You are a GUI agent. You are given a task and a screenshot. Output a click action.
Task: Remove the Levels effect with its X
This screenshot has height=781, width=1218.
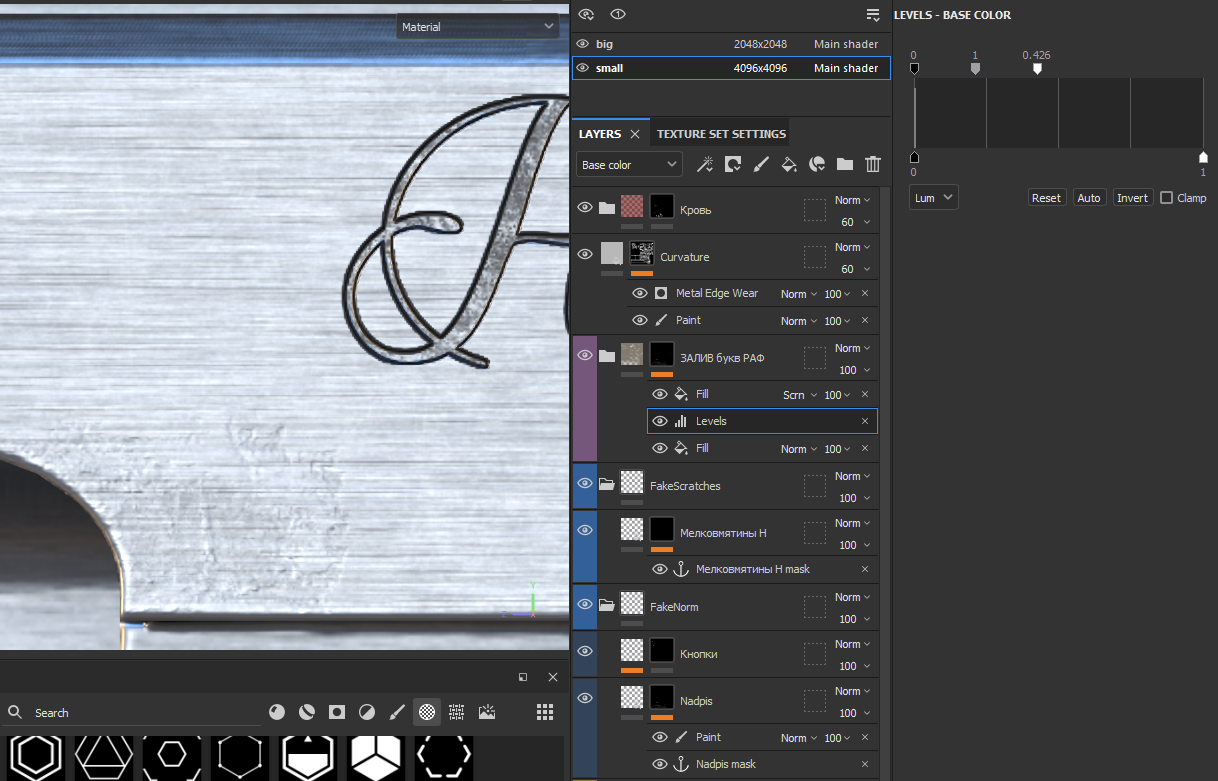pos(865,421)
